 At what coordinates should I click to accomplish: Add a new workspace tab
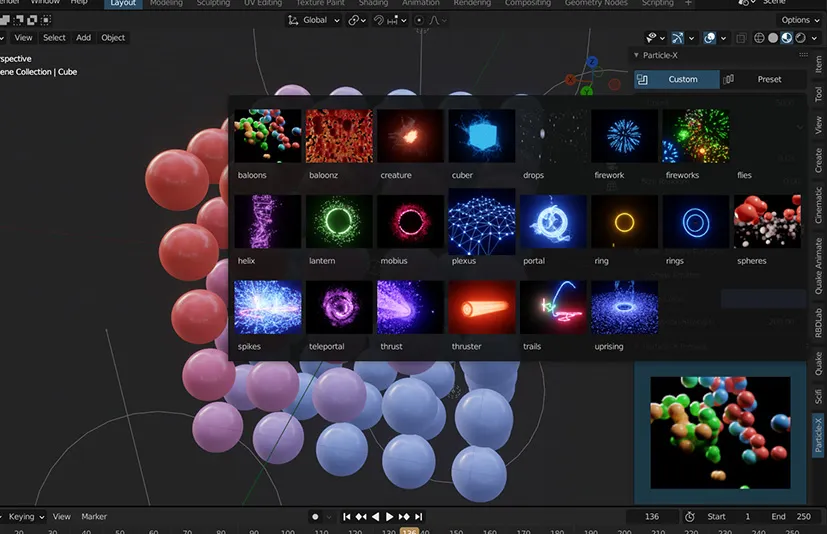pyautogui.click(x=688, y=3)
